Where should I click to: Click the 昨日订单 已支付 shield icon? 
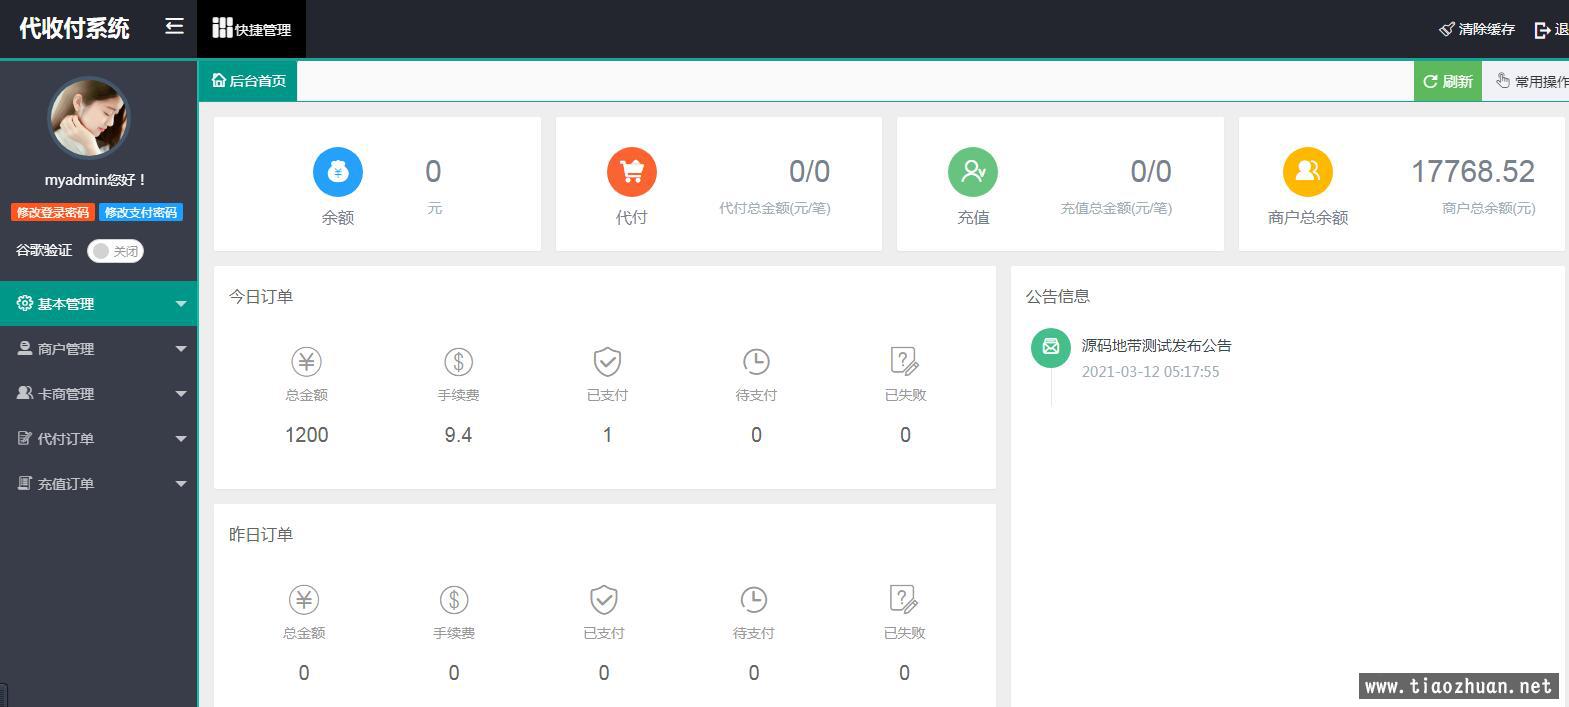click(x=604, y=599)
